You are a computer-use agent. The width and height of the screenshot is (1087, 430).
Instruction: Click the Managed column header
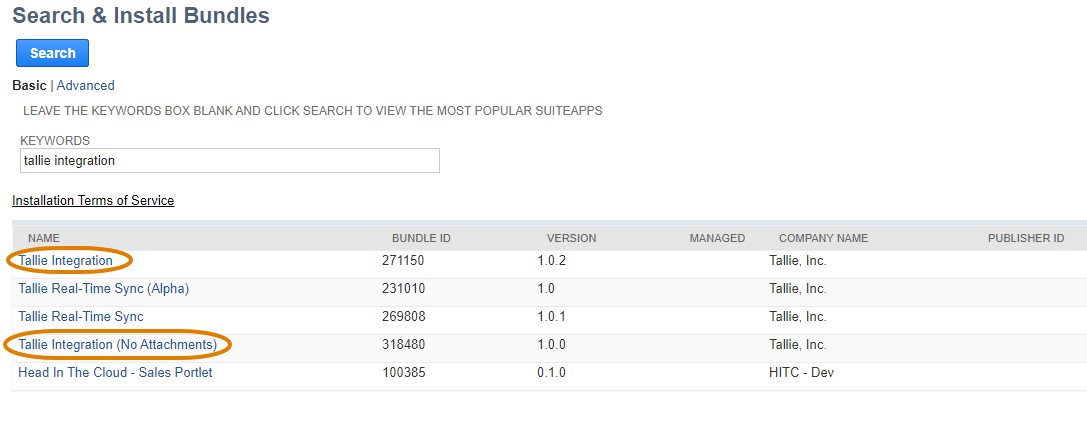tap(717, 238)
